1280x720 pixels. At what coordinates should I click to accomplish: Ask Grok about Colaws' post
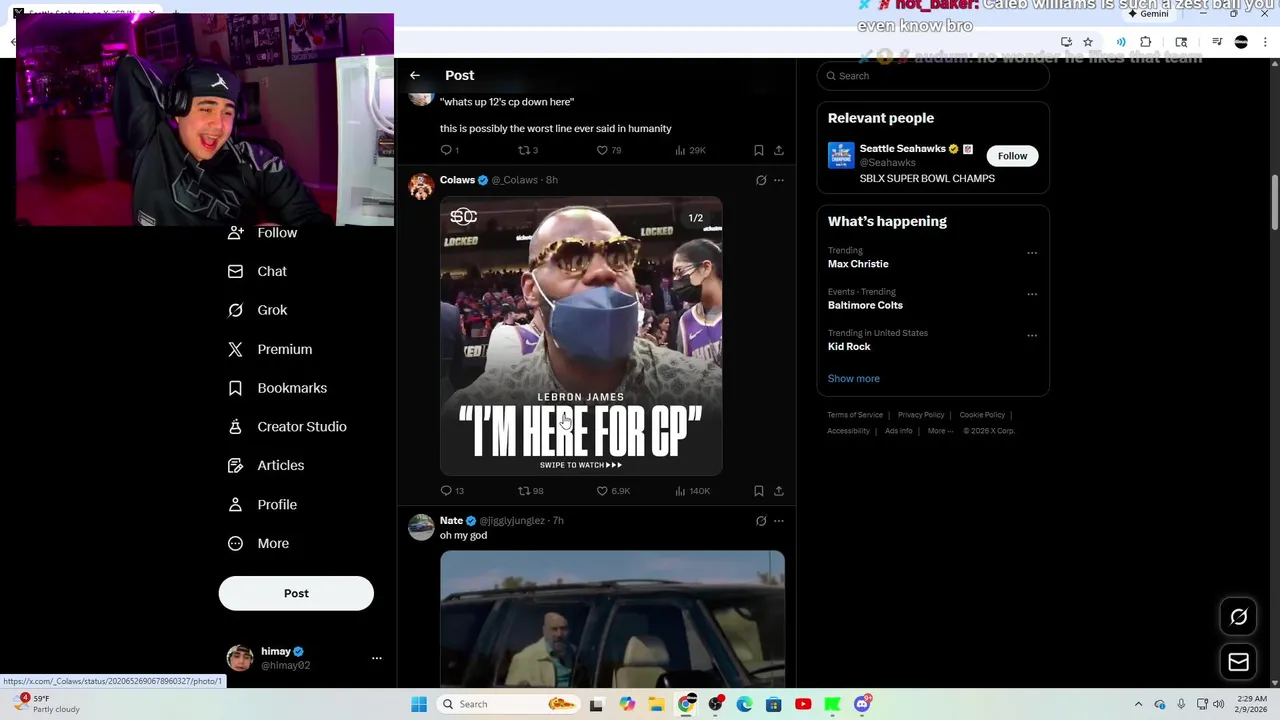pyautogui.click(x=761, y=181)
